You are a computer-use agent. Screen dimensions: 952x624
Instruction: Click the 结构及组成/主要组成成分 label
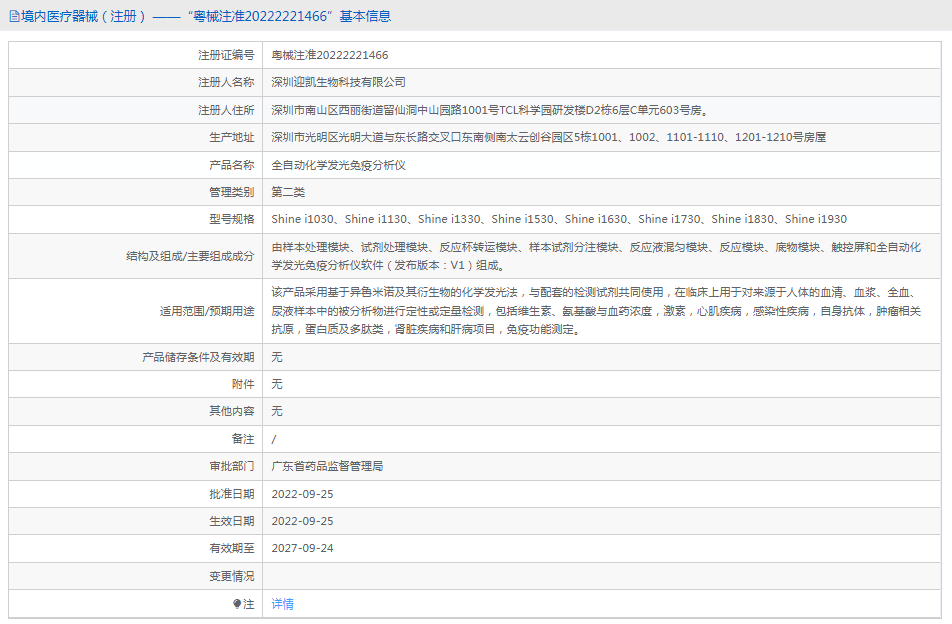(190, 256)
